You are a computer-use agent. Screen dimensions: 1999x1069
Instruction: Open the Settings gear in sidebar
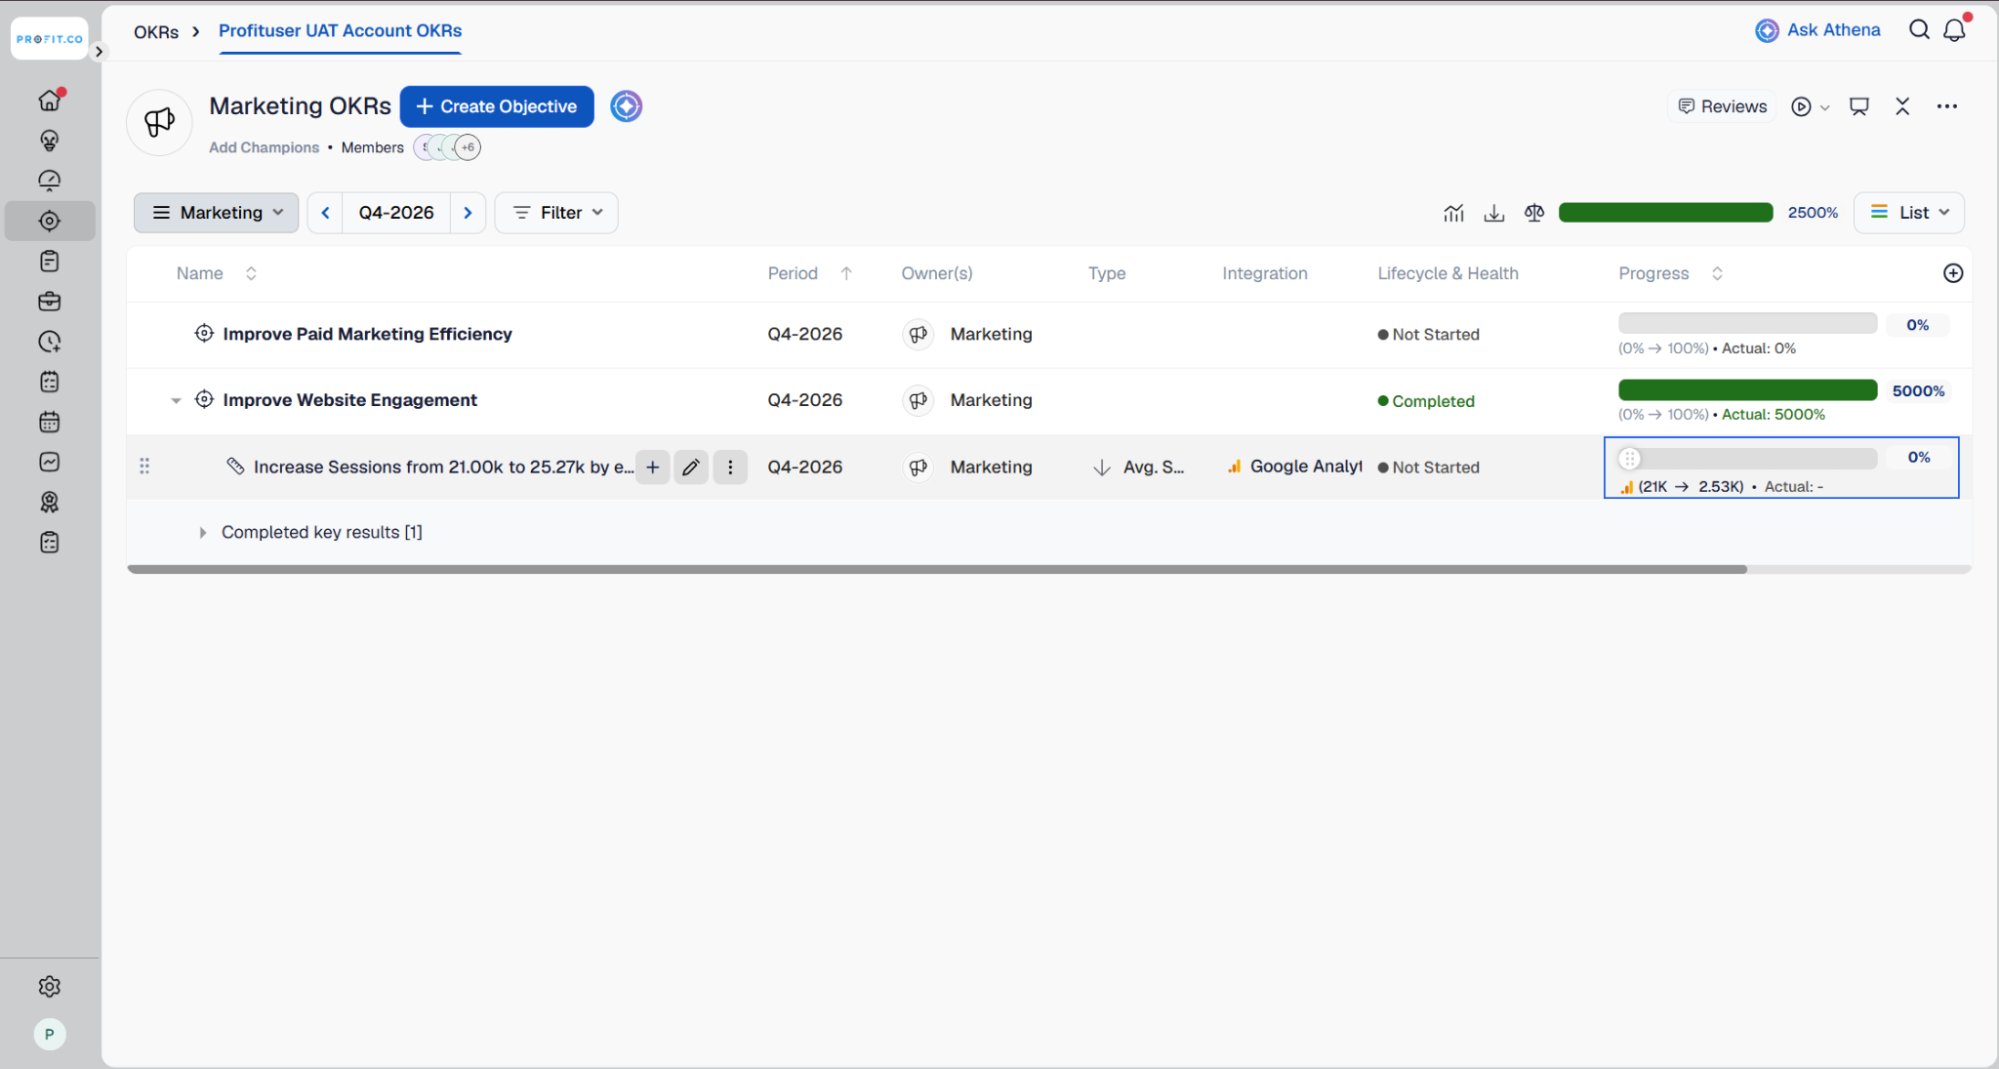[49, 986]
